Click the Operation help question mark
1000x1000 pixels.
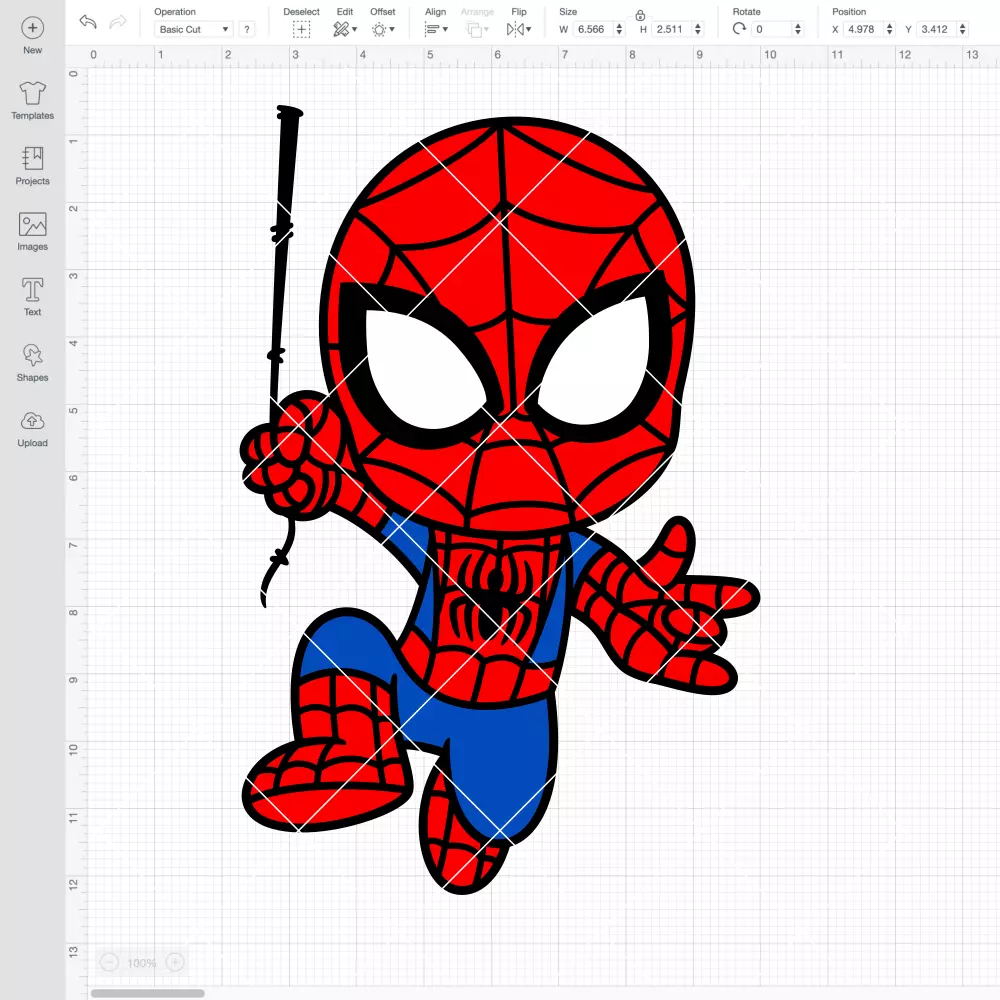click(247, 29)
